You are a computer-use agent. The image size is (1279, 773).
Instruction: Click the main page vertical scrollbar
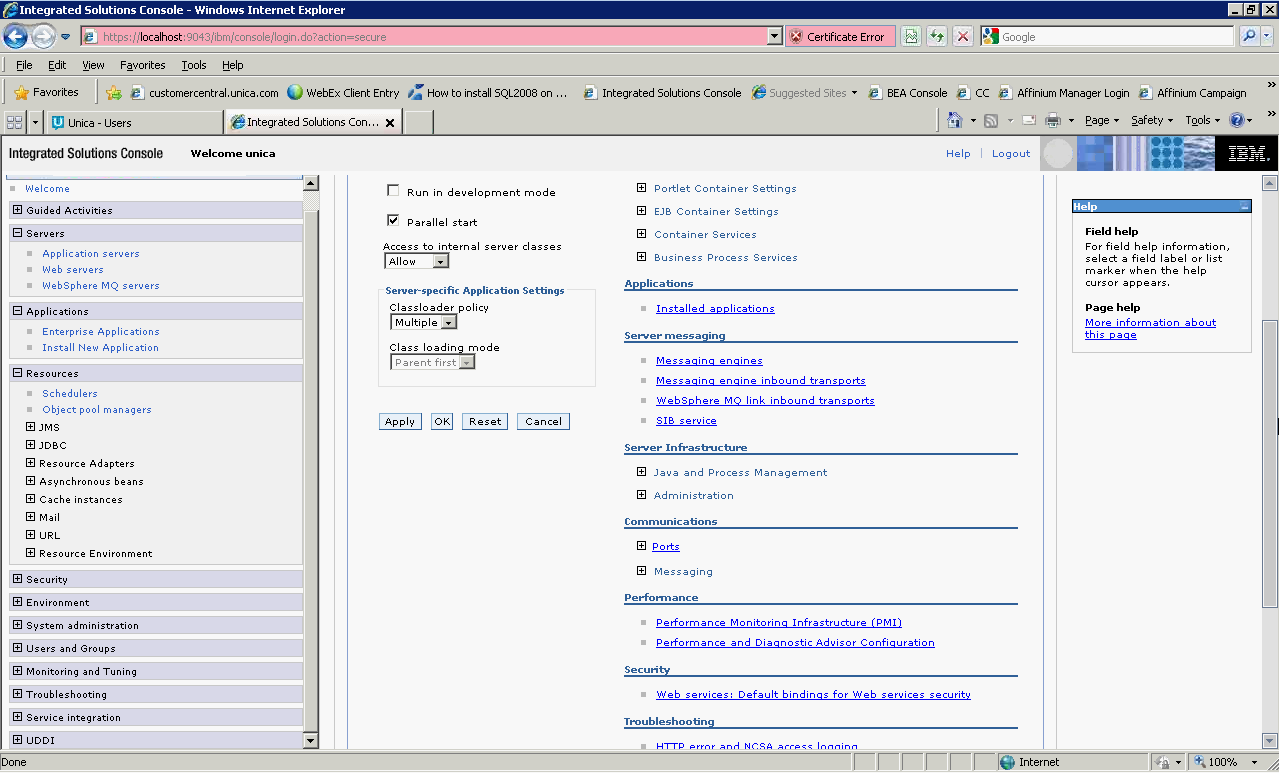1270,462
